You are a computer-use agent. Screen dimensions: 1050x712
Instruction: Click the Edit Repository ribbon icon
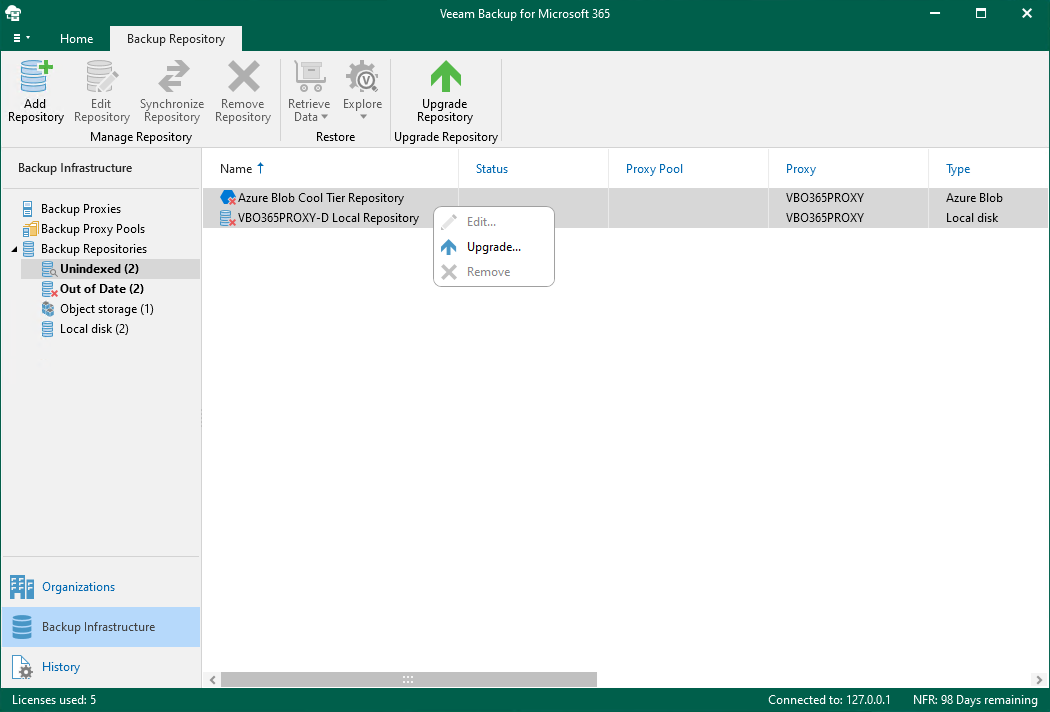tap(102, 76)
